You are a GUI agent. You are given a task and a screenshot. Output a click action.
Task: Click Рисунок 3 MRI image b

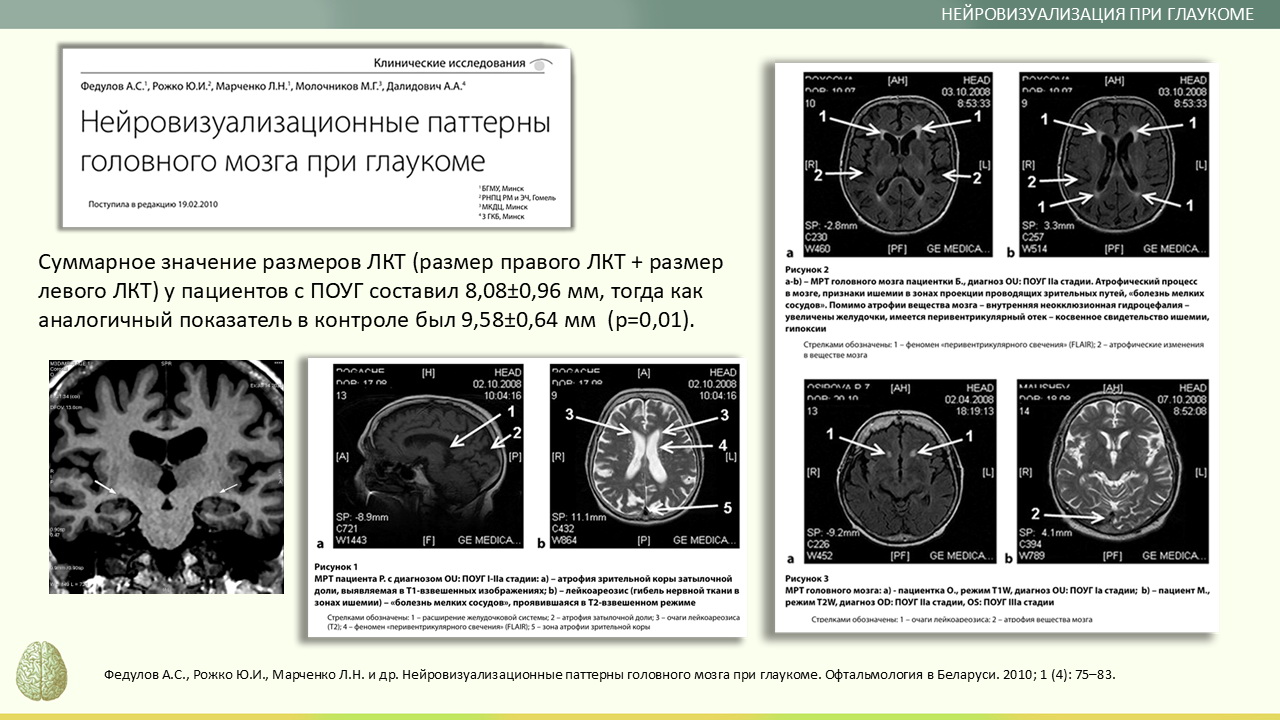(x=1113, y=470)
